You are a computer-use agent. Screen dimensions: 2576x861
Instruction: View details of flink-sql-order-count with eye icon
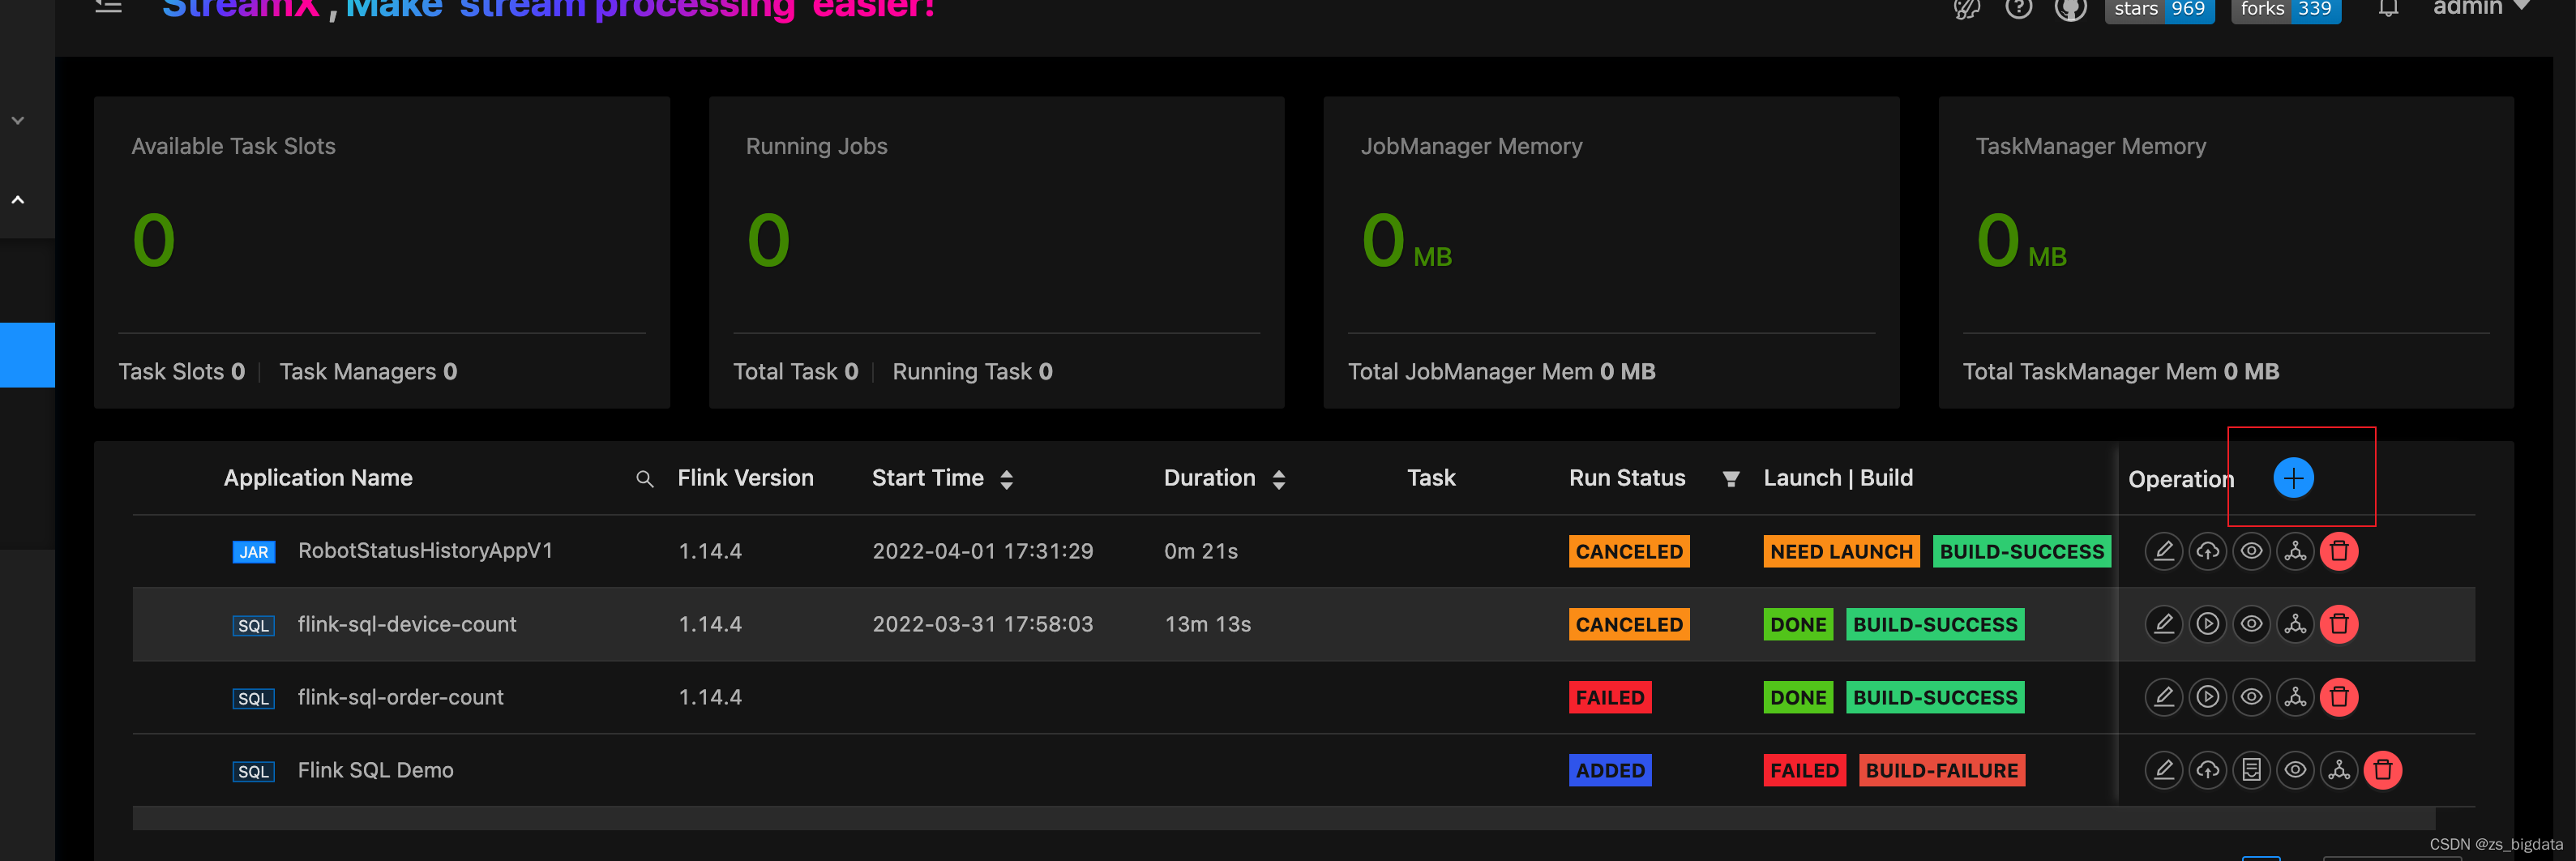(x=2251, y=697)
